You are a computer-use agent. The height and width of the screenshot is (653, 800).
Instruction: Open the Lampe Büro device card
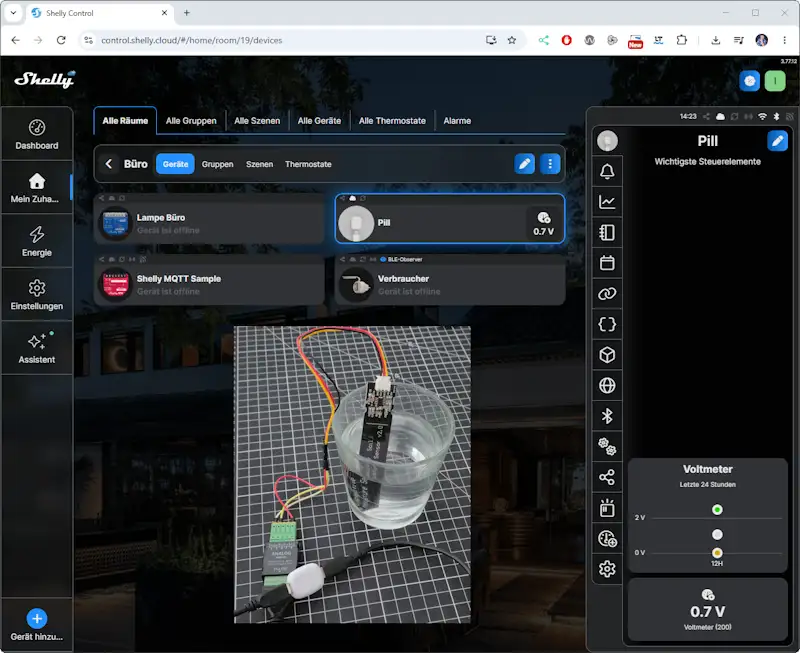click(209, 218)
